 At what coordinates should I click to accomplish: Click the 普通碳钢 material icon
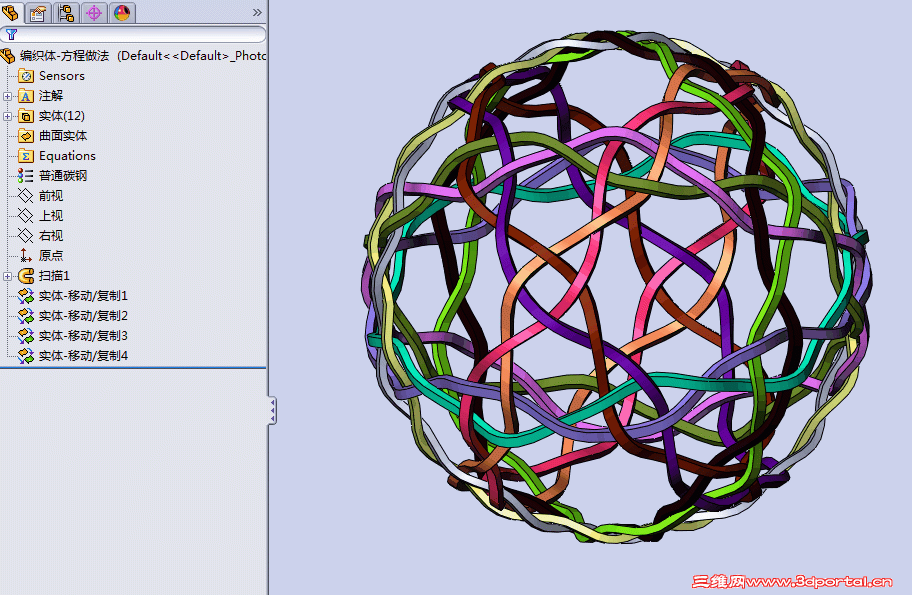(x=26, y=176)
